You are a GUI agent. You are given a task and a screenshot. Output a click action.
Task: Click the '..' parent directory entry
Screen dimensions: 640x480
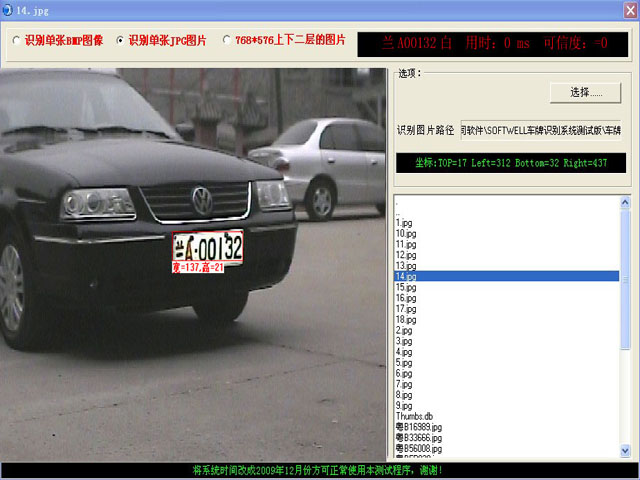point(397,211)
